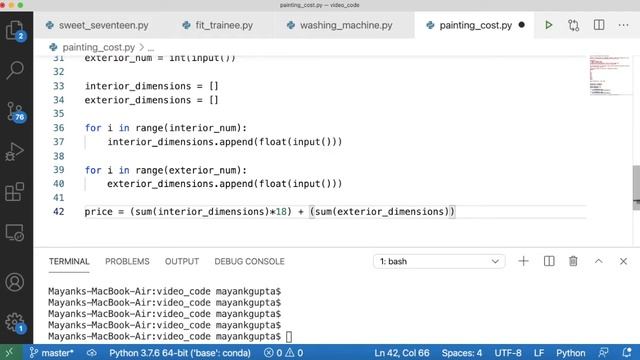Open the '1: bash' terminal dropdown

(439, 261)
